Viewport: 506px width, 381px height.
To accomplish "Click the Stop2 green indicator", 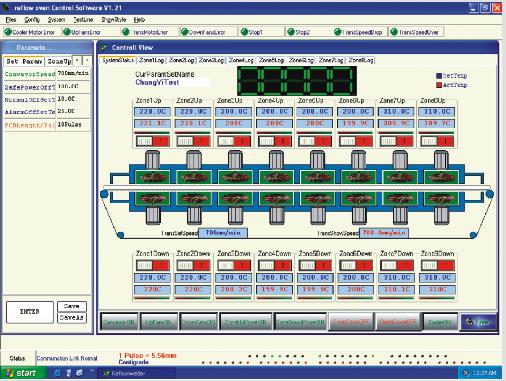I will [x=291, y=32].
